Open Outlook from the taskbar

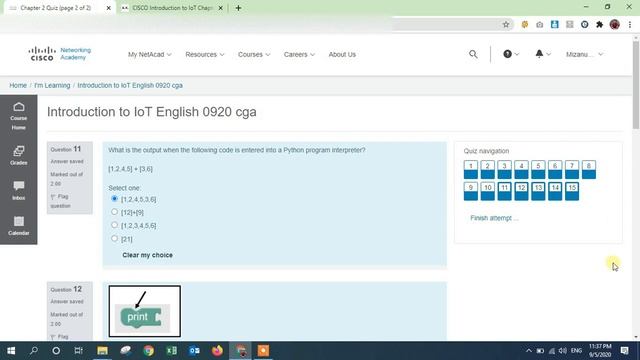pyautogui.click(x=194, y=351)
